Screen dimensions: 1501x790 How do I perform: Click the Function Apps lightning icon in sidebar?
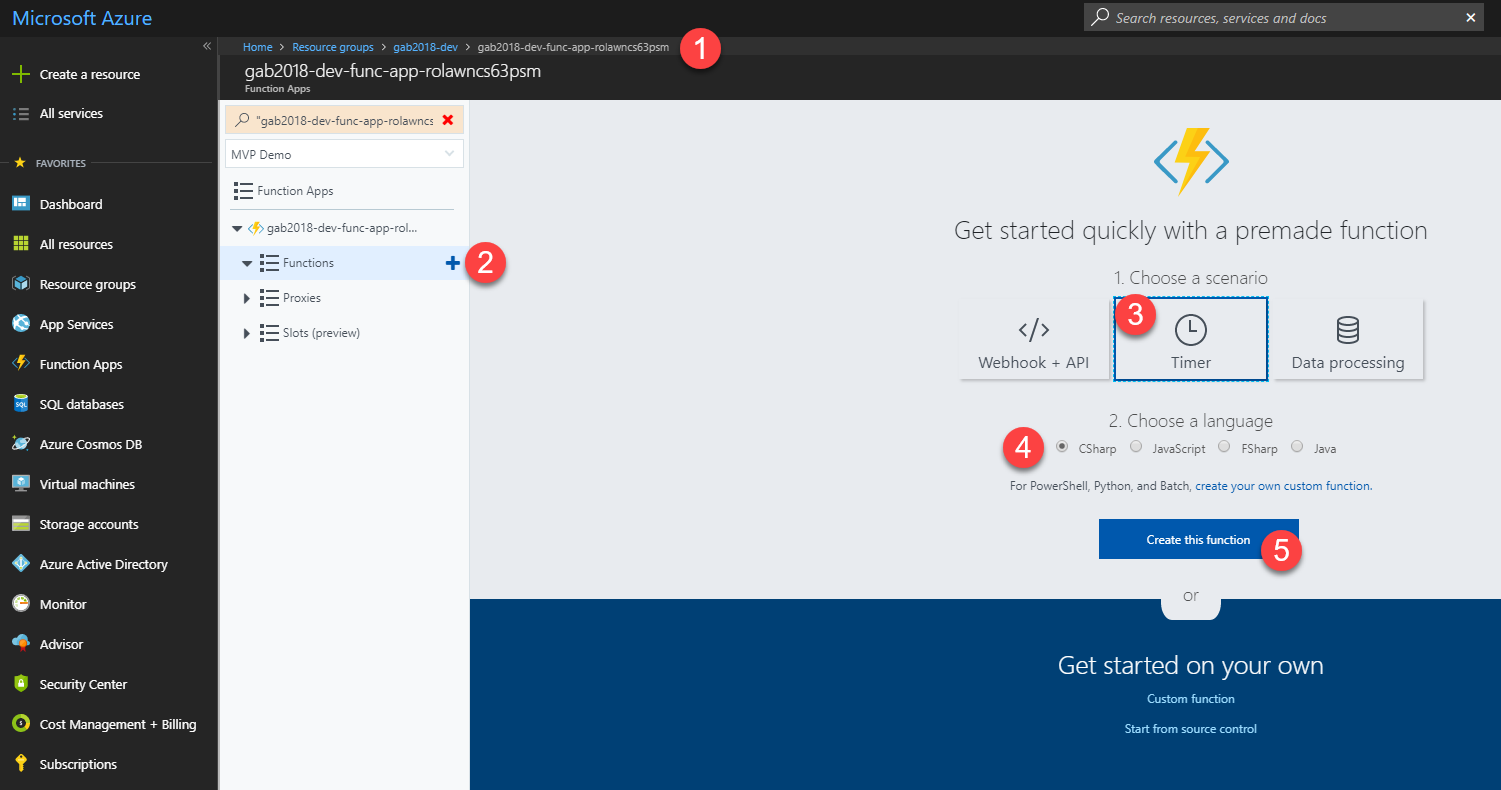[20, 364]
